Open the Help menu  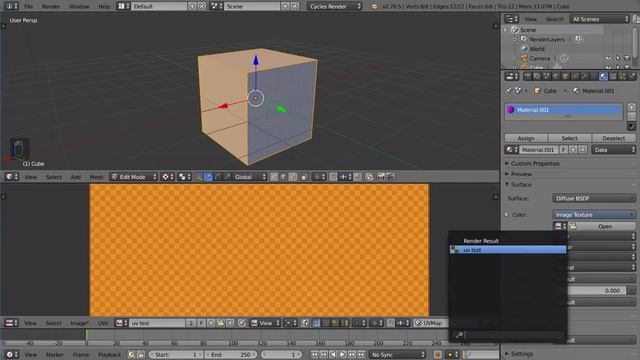point(104,6)
